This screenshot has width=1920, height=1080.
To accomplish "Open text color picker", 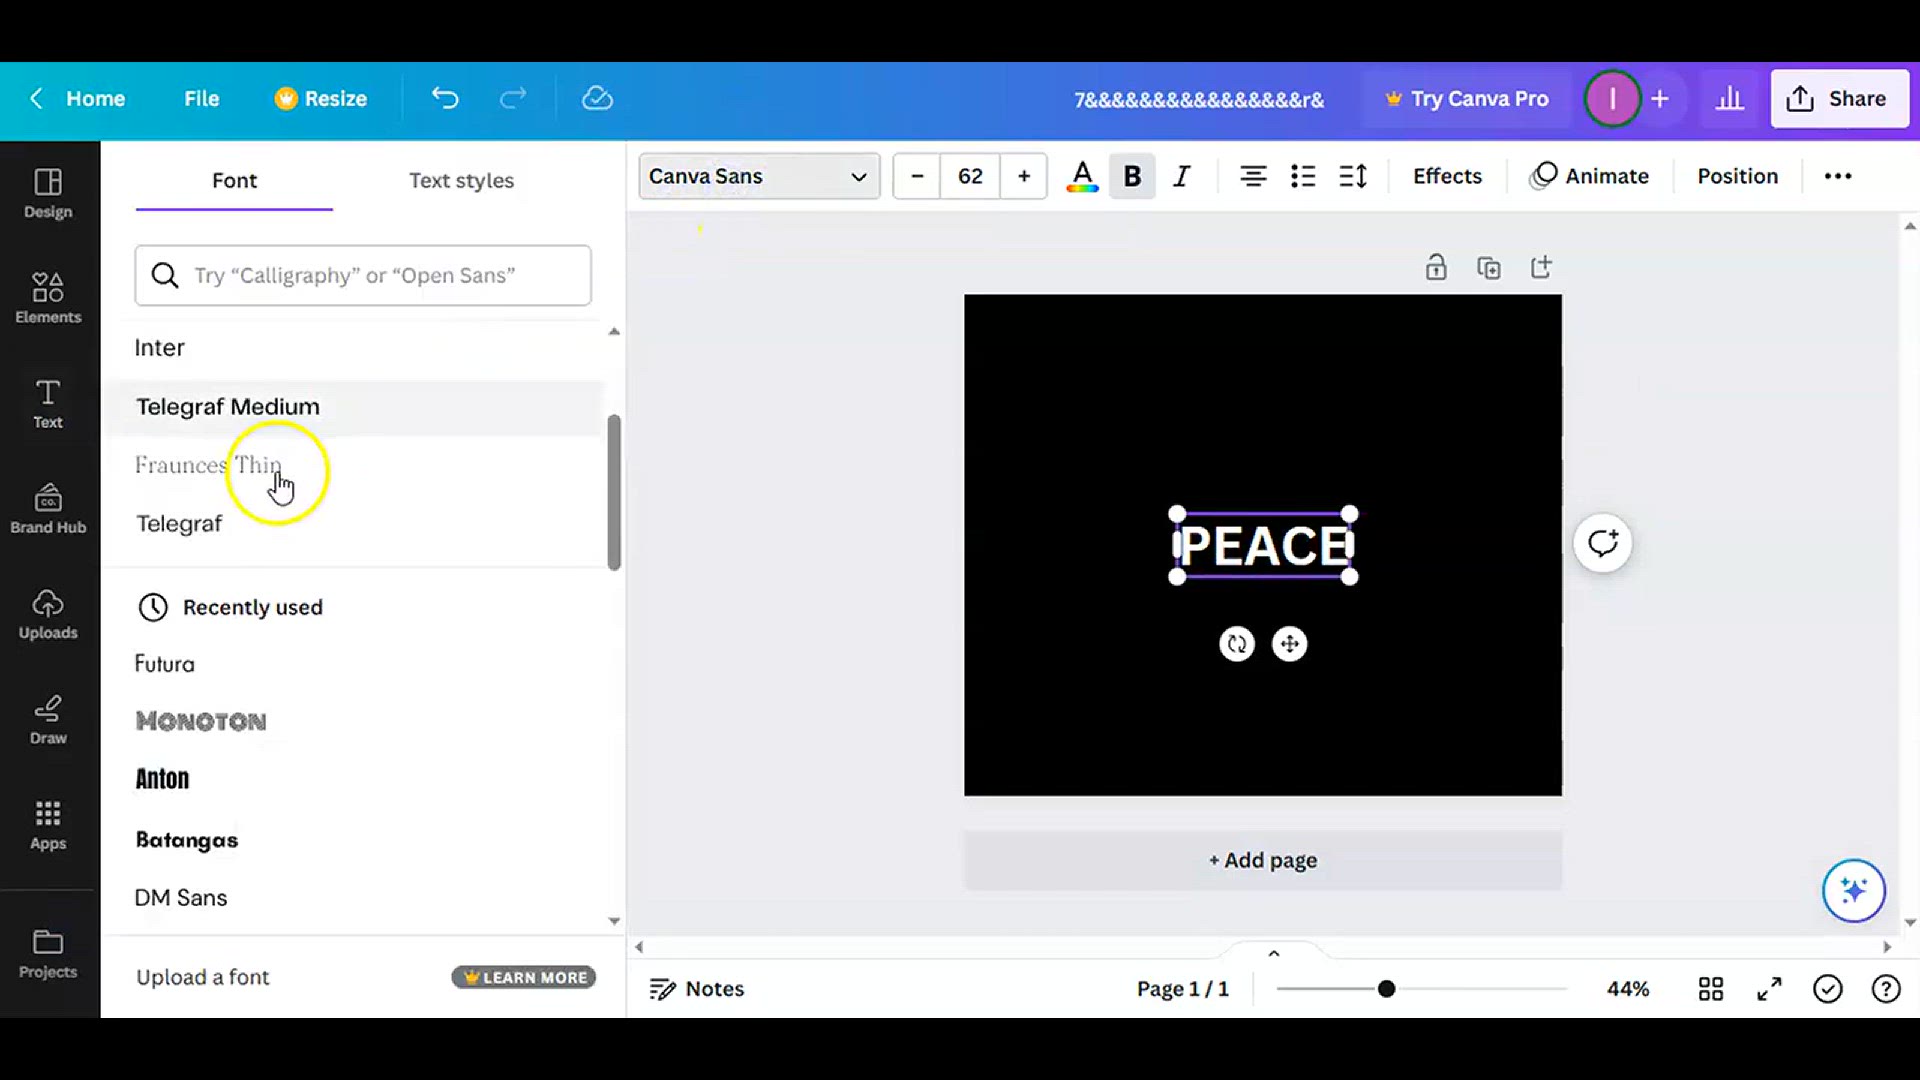I will pos(1082,176).
